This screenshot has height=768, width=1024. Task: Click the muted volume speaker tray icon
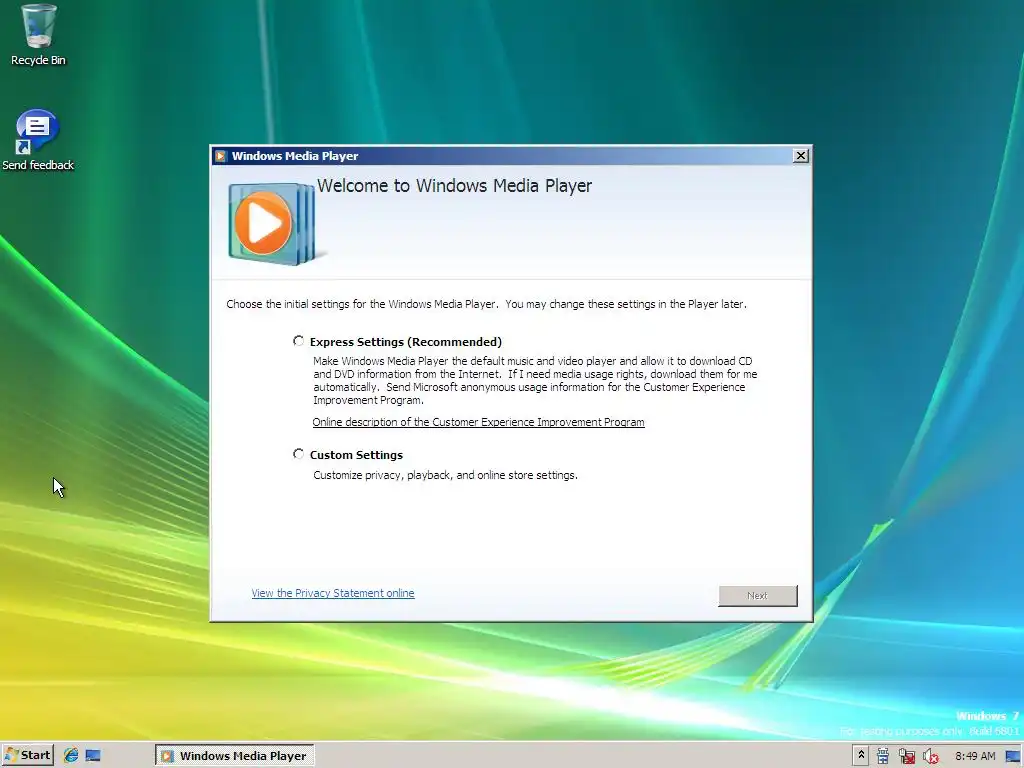click(930, 756)
